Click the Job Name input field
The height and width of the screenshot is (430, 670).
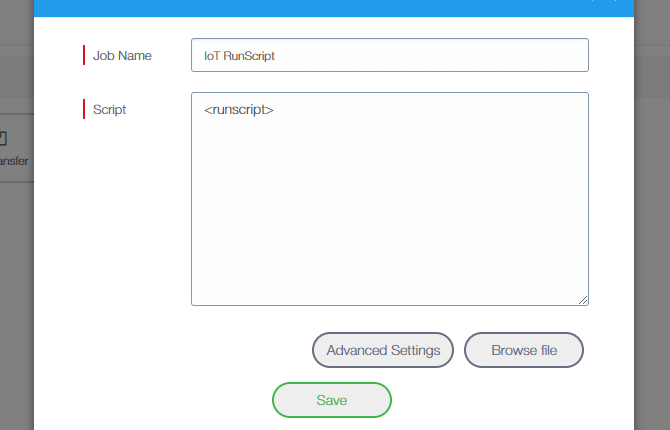(x=390, y=55)
